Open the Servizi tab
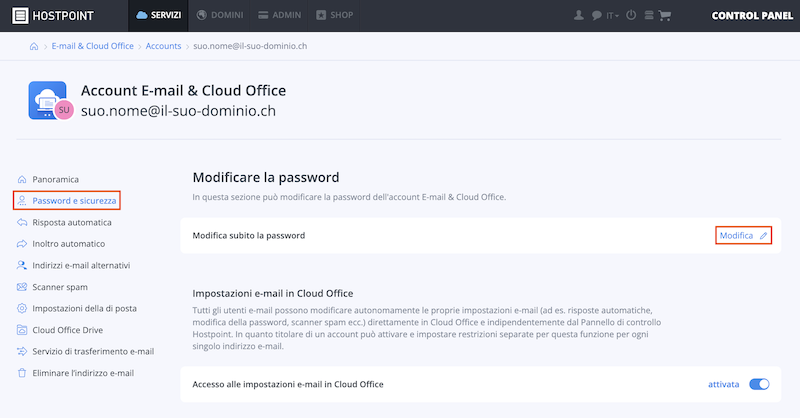 click(158, 15)
